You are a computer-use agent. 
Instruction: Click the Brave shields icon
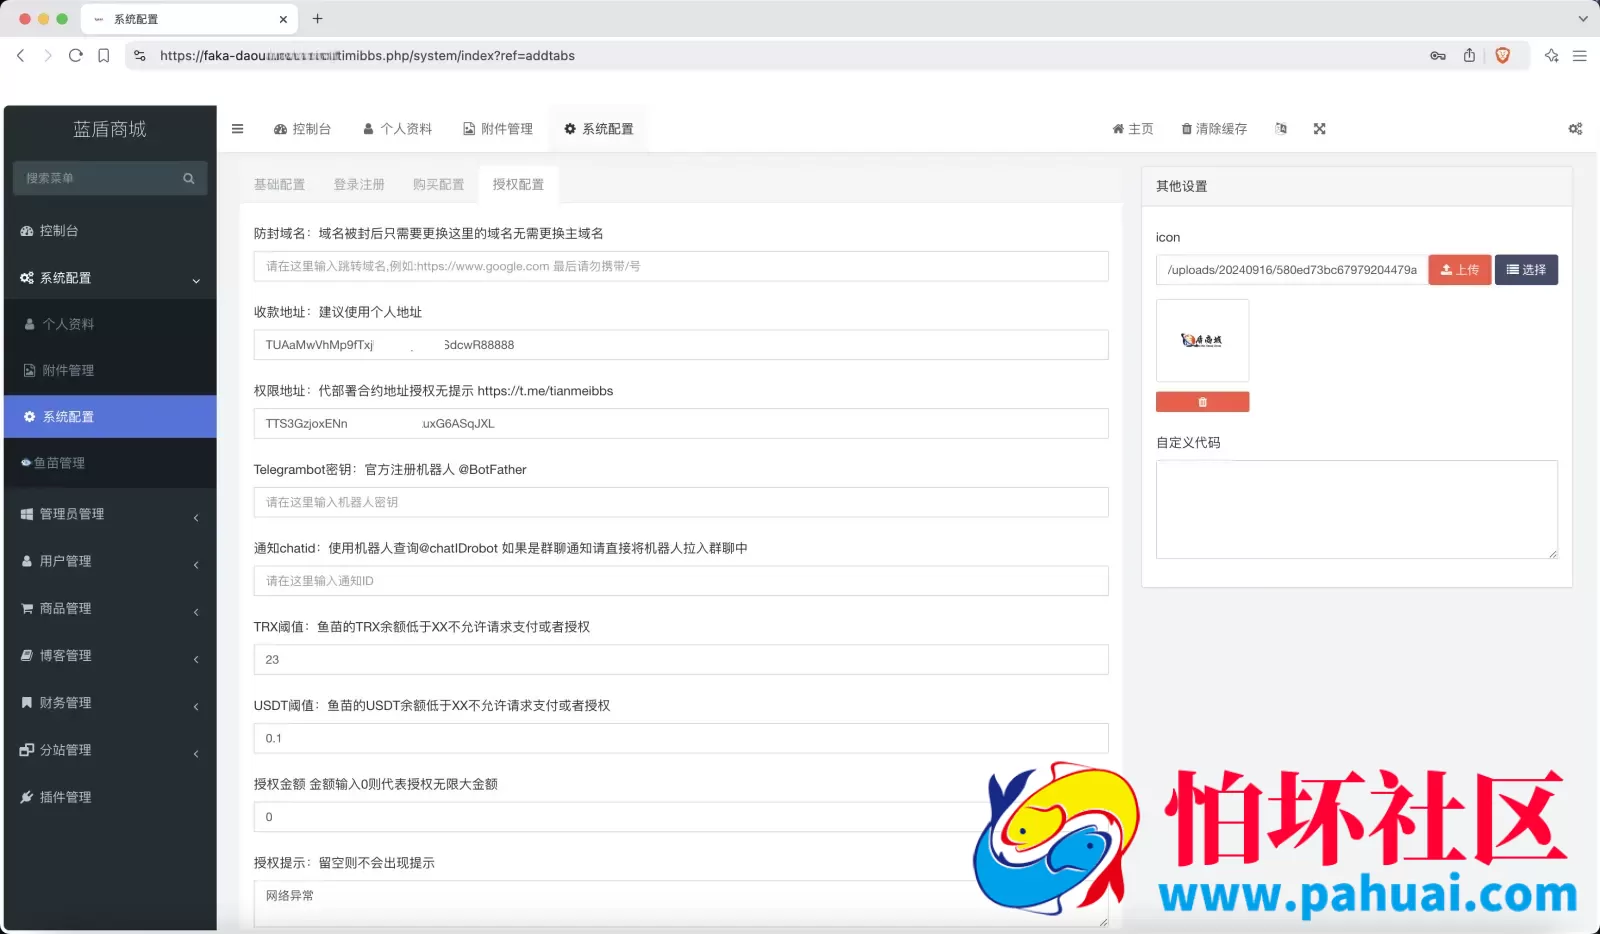(x=1502, y=56)
